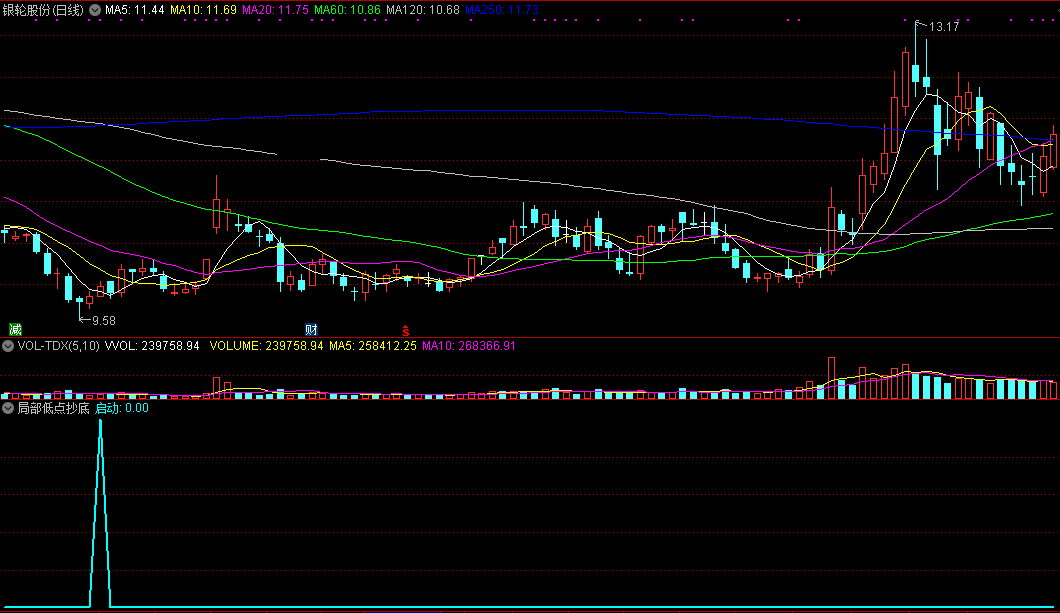Select the 银轮股份(日线) chart title
This screenshot has height=613, width=1060.
coord(43,10)
